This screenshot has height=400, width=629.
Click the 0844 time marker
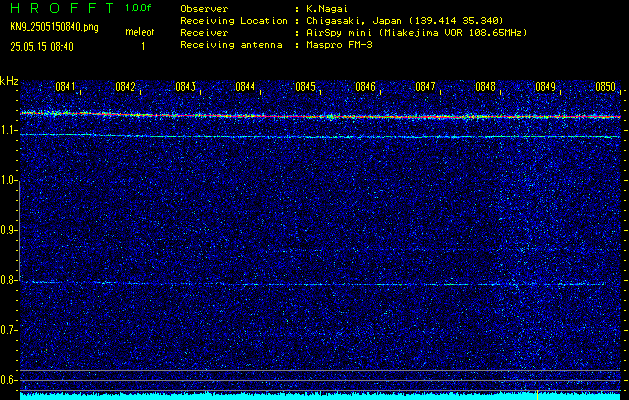click(245, 87)
